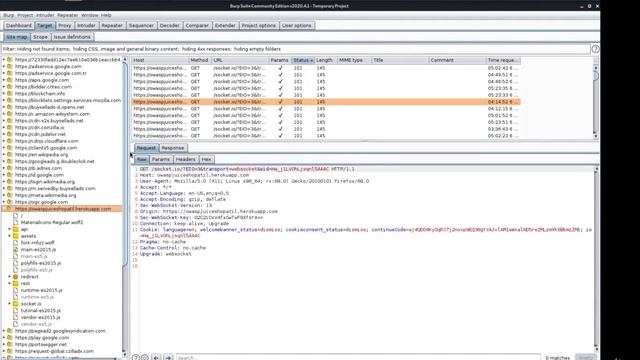Switch to the Decoder tab
The height and width of the screenshot is (360, 640).
click(169, 25)
